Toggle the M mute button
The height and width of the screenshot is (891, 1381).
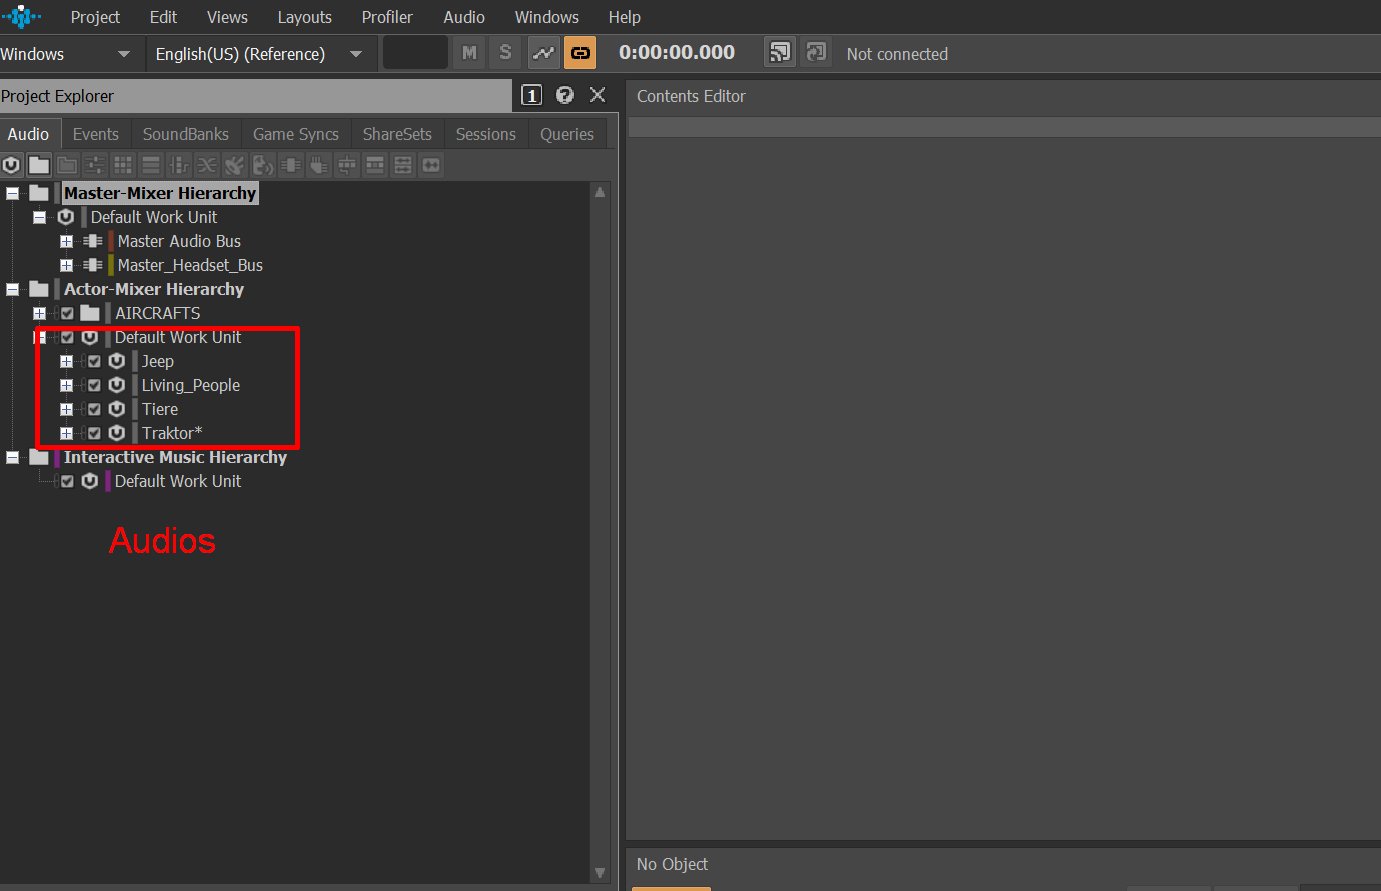[469, 53]
